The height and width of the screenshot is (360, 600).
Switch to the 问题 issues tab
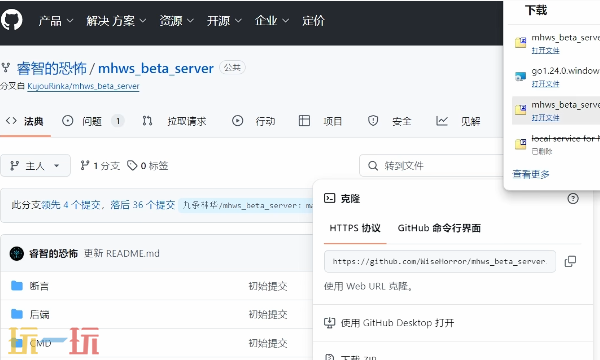coord(93,121)
